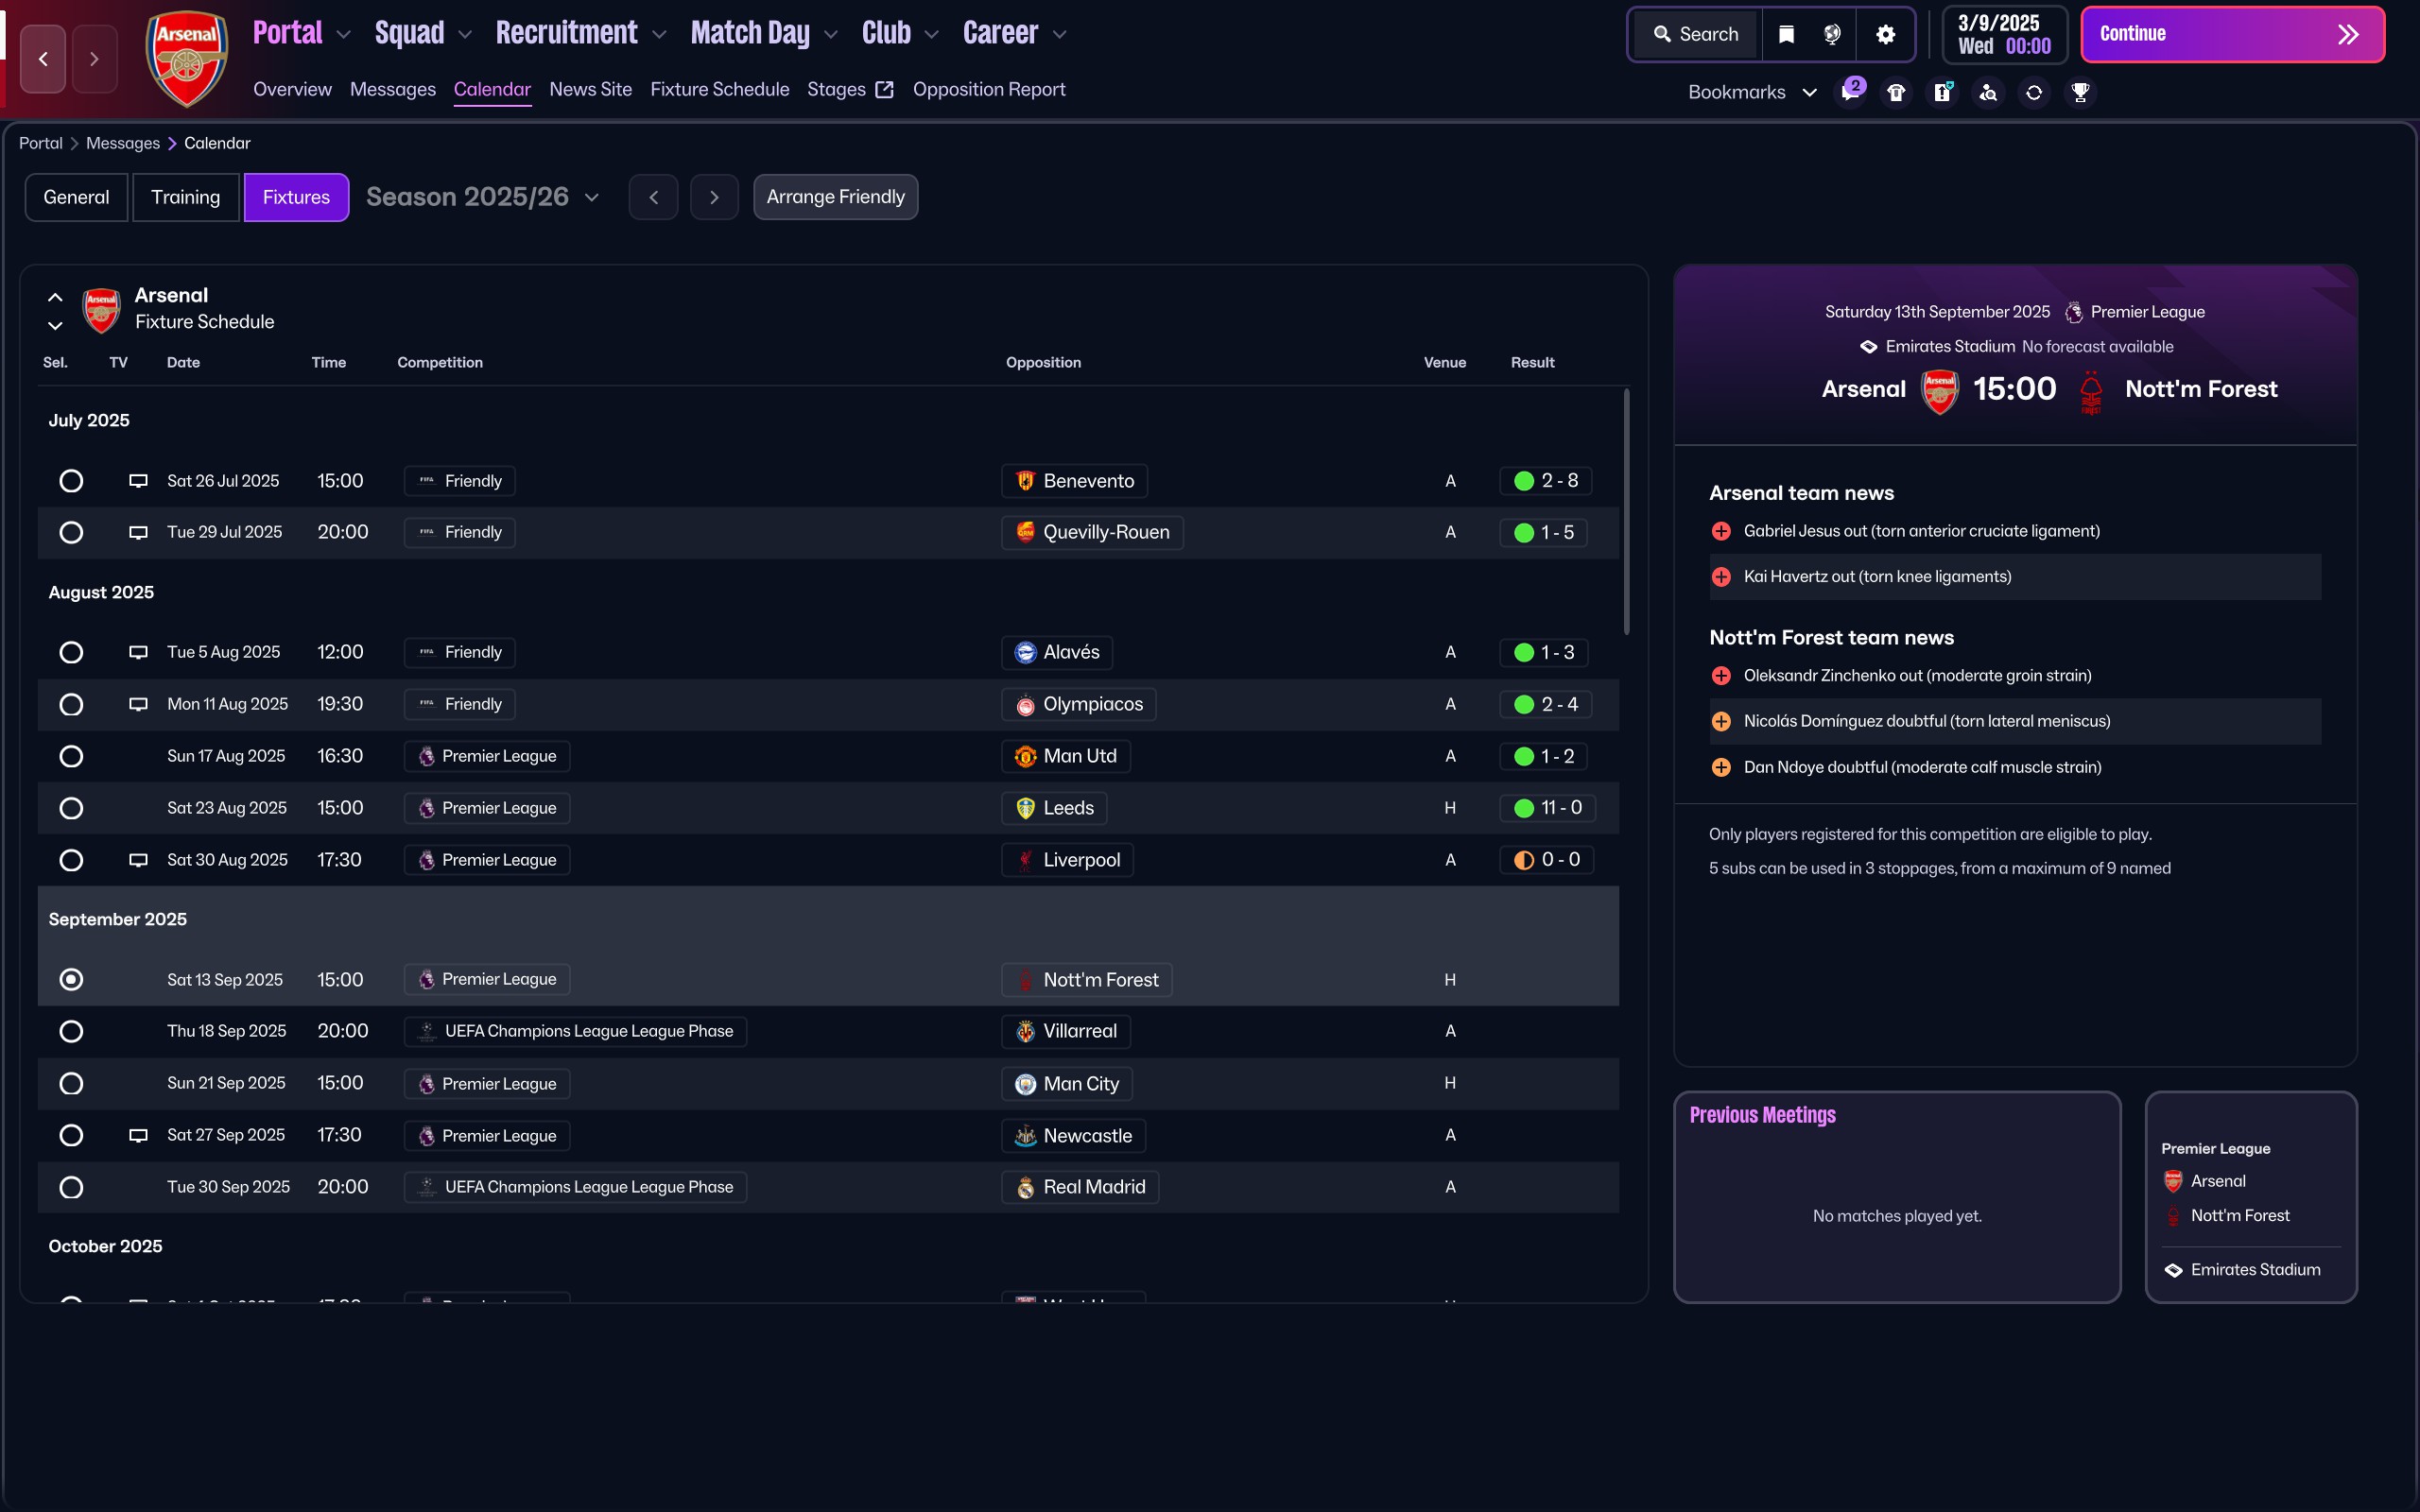Switch to the Training tab
The height and width of the screenshot is (1512, 2420).
coord(186,197)
